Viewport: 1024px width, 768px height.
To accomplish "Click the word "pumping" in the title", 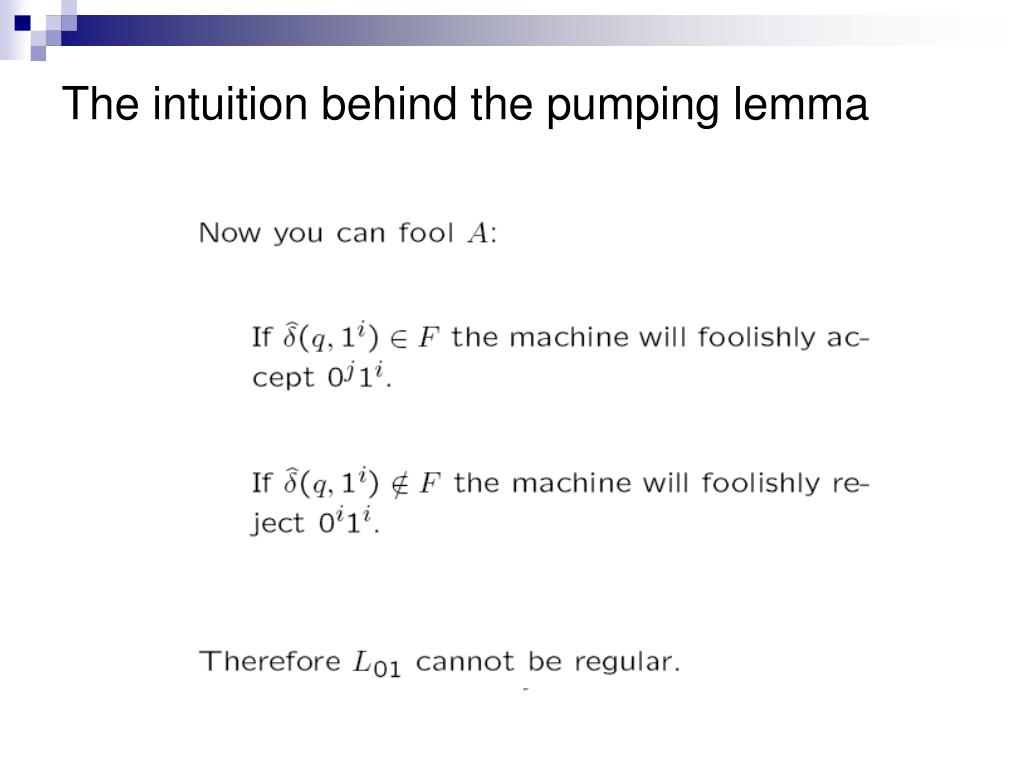I will click(632, 106).
